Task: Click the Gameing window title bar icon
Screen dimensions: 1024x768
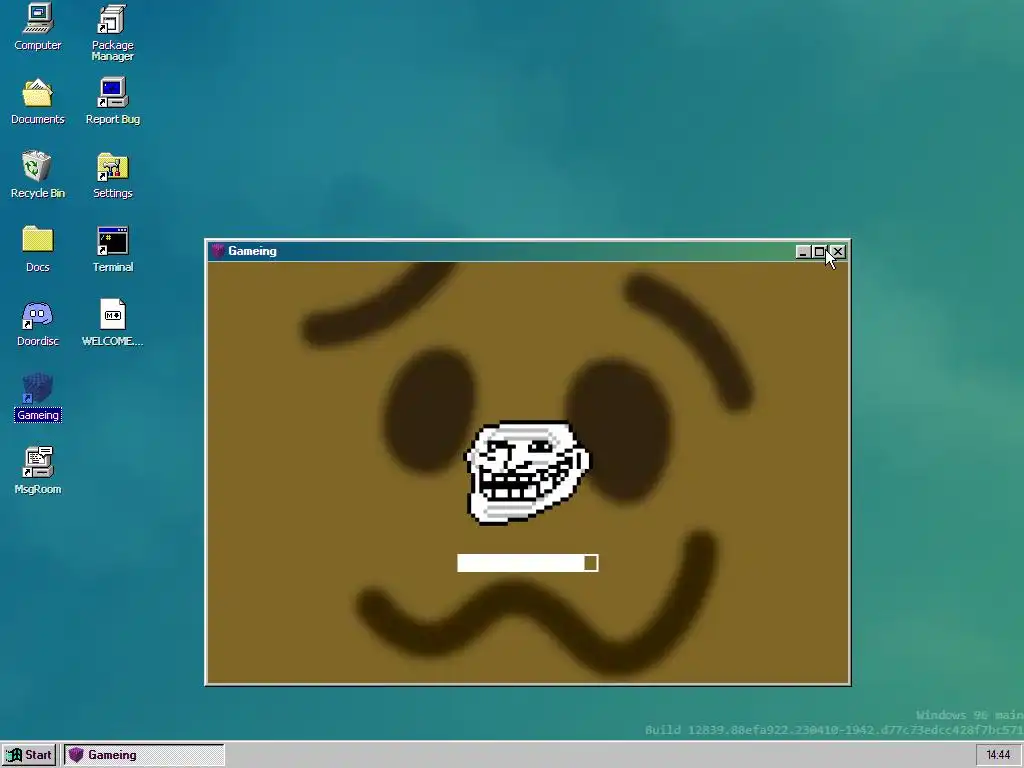Action: pyautogui.click(x=218, y=251)
